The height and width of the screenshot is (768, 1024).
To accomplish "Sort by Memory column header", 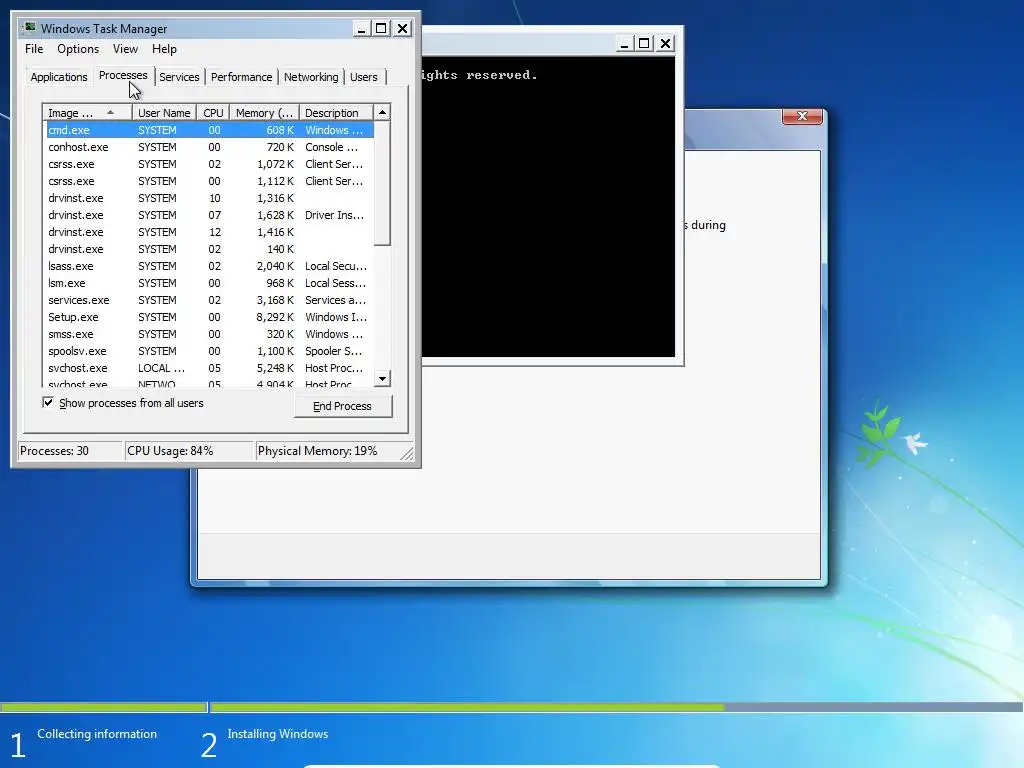I will 264,113.
